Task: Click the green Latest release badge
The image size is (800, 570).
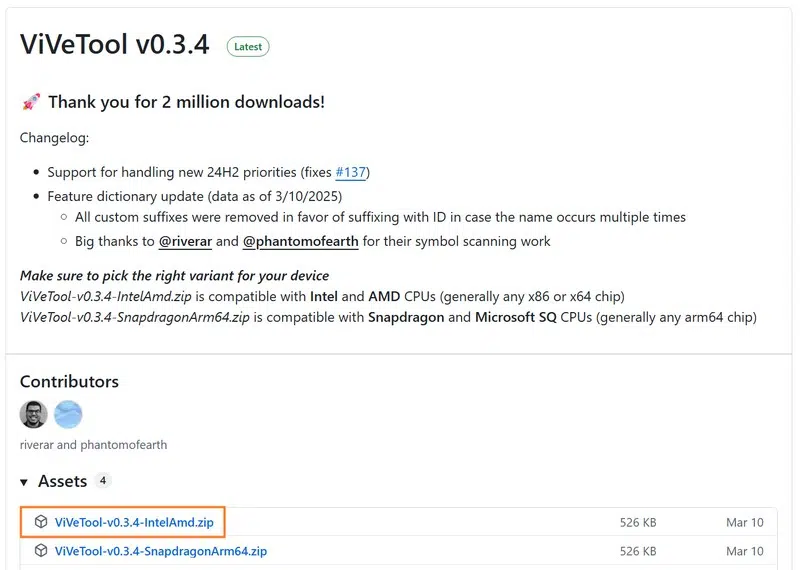Action: point(248,46)
